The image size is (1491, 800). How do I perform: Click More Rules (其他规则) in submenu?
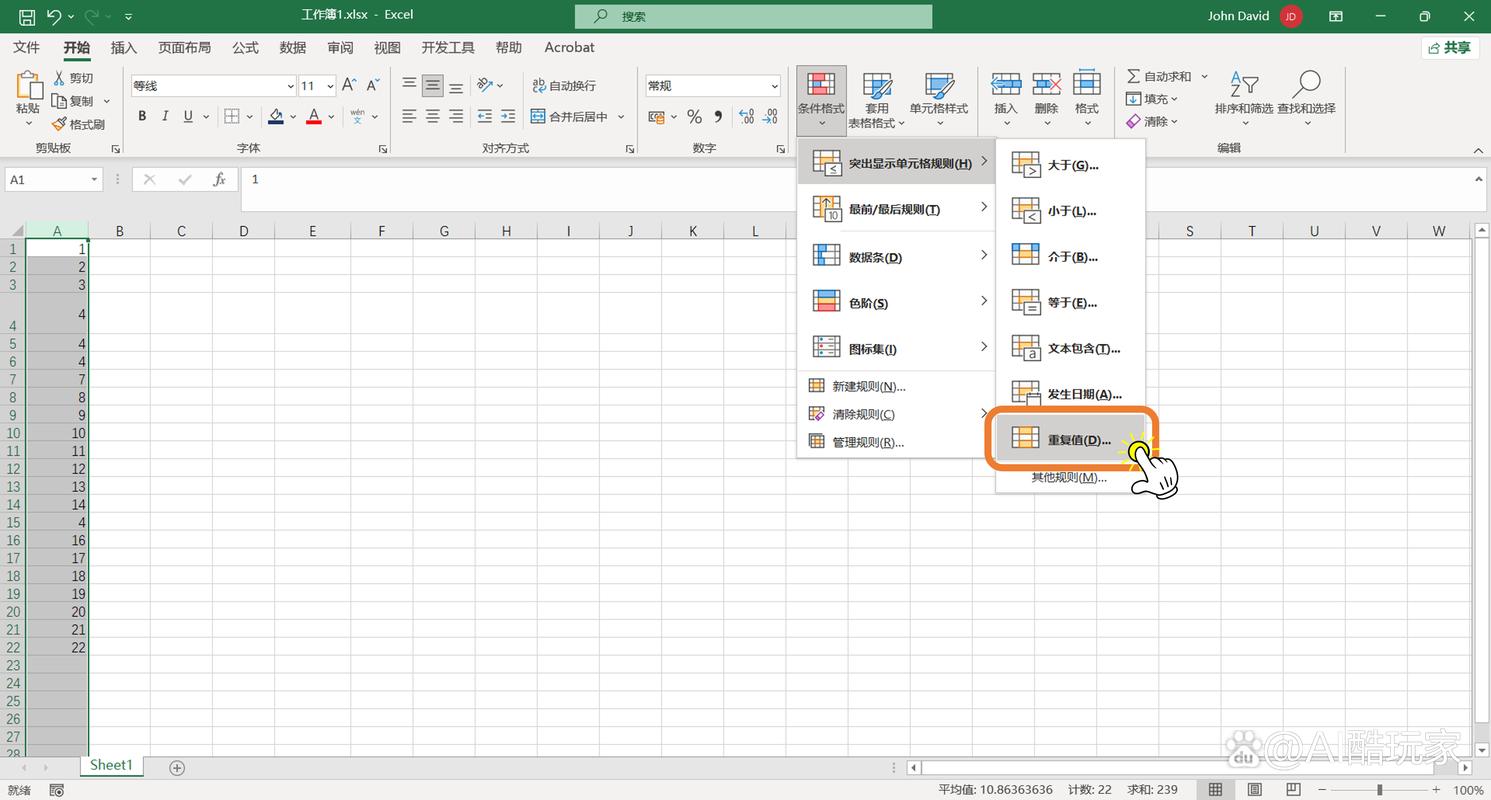[1068, 478]
